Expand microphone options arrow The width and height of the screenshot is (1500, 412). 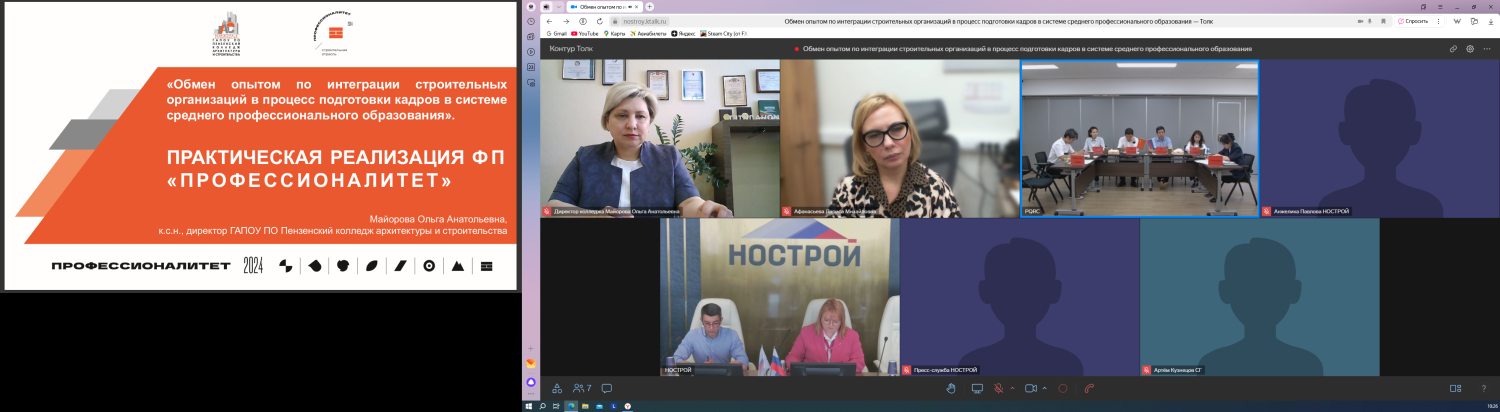tap(1012, 388)
